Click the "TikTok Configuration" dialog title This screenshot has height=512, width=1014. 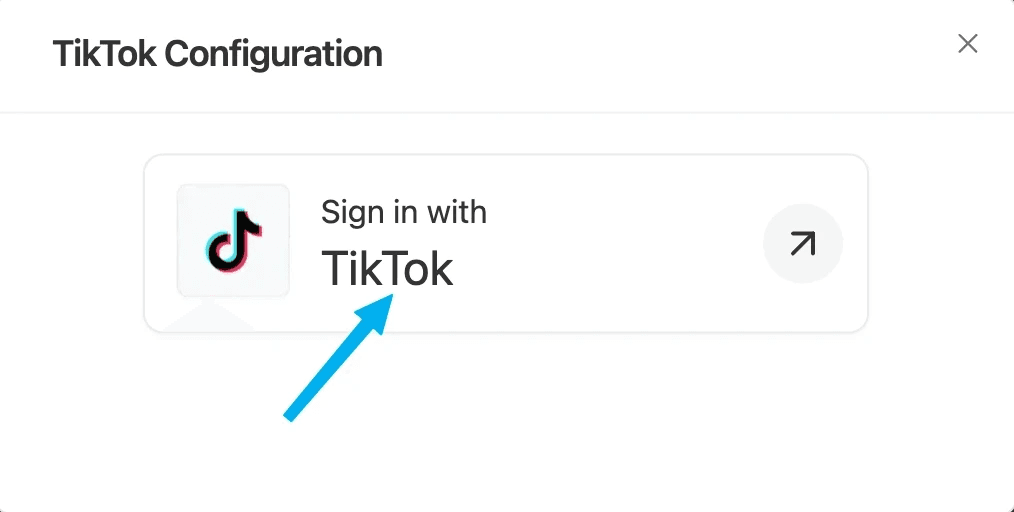[217, 53]
